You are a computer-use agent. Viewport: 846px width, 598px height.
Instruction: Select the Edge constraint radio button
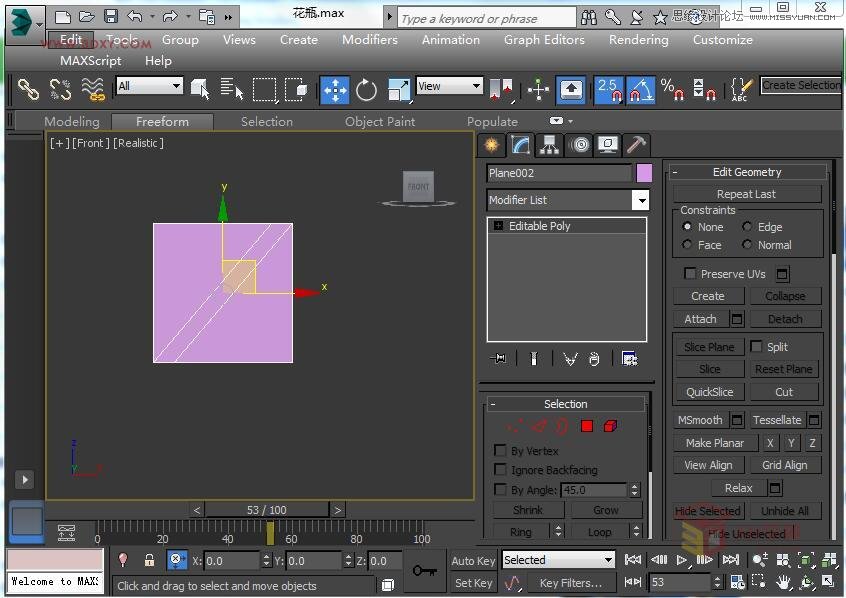tap(747, 227)
